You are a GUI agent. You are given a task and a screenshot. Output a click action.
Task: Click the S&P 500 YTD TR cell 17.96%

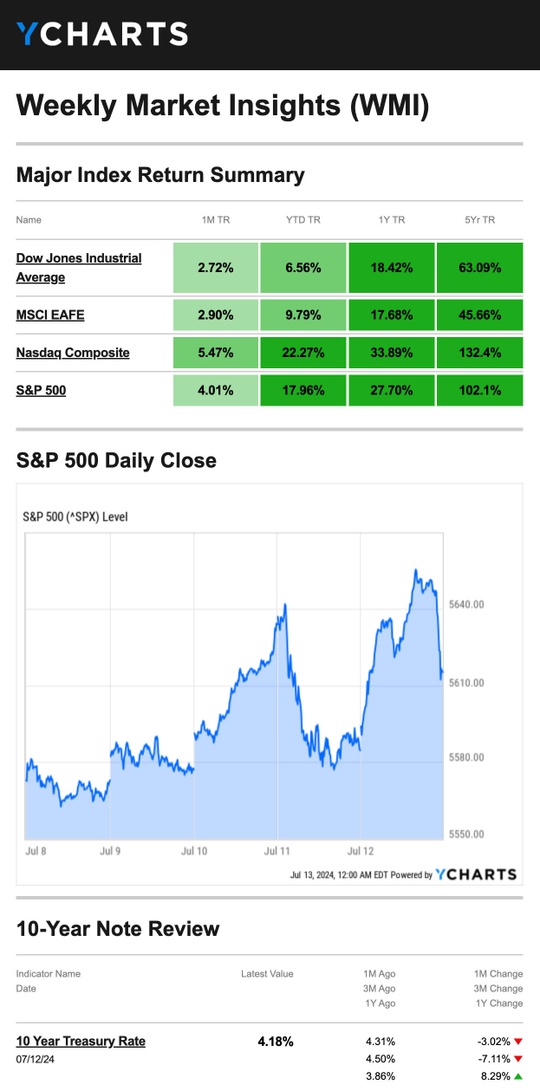(304, 390)
